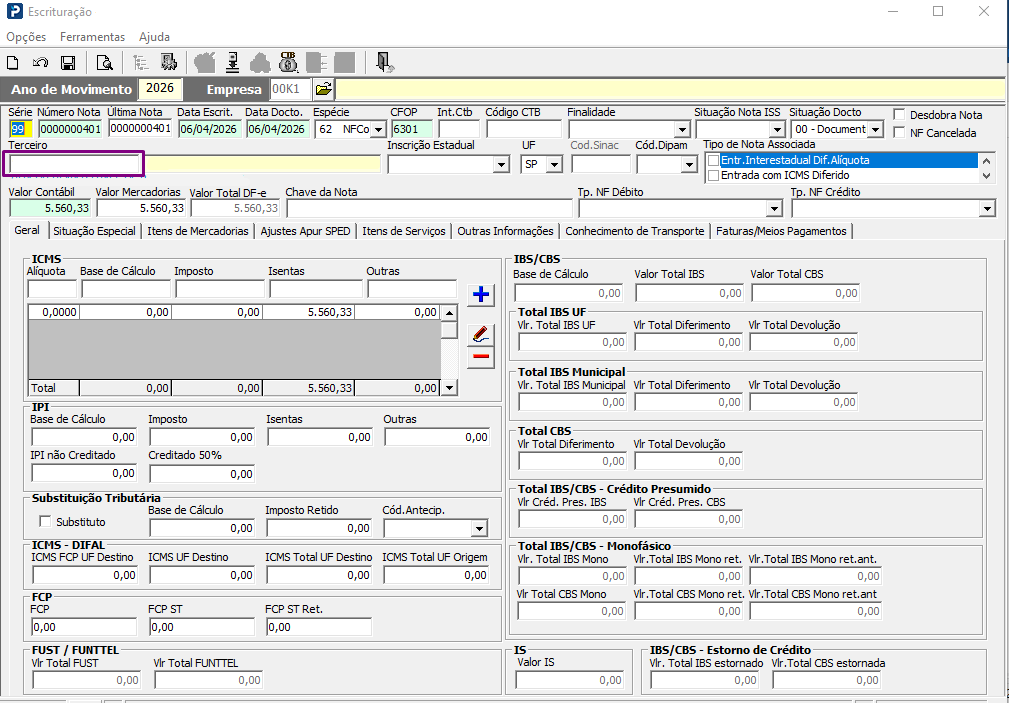Click the floppy disk save icon

pyautogui.click(x=68, y=62)
